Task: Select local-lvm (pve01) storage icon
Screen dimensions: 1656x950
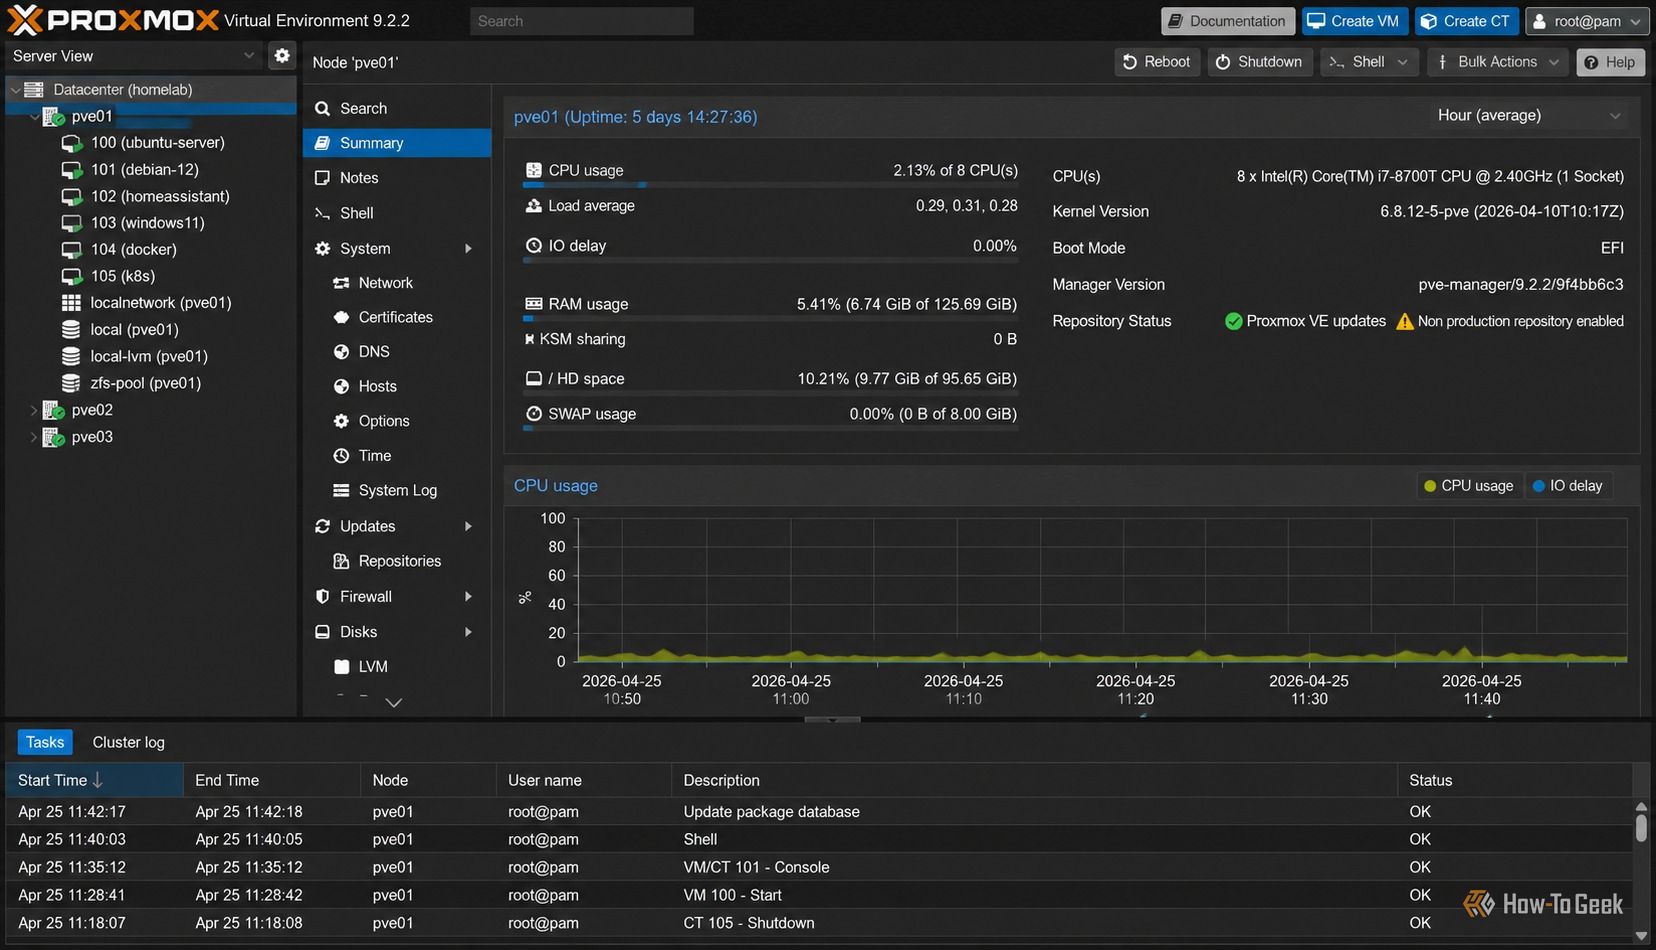Action: click(x=71, y=356)
